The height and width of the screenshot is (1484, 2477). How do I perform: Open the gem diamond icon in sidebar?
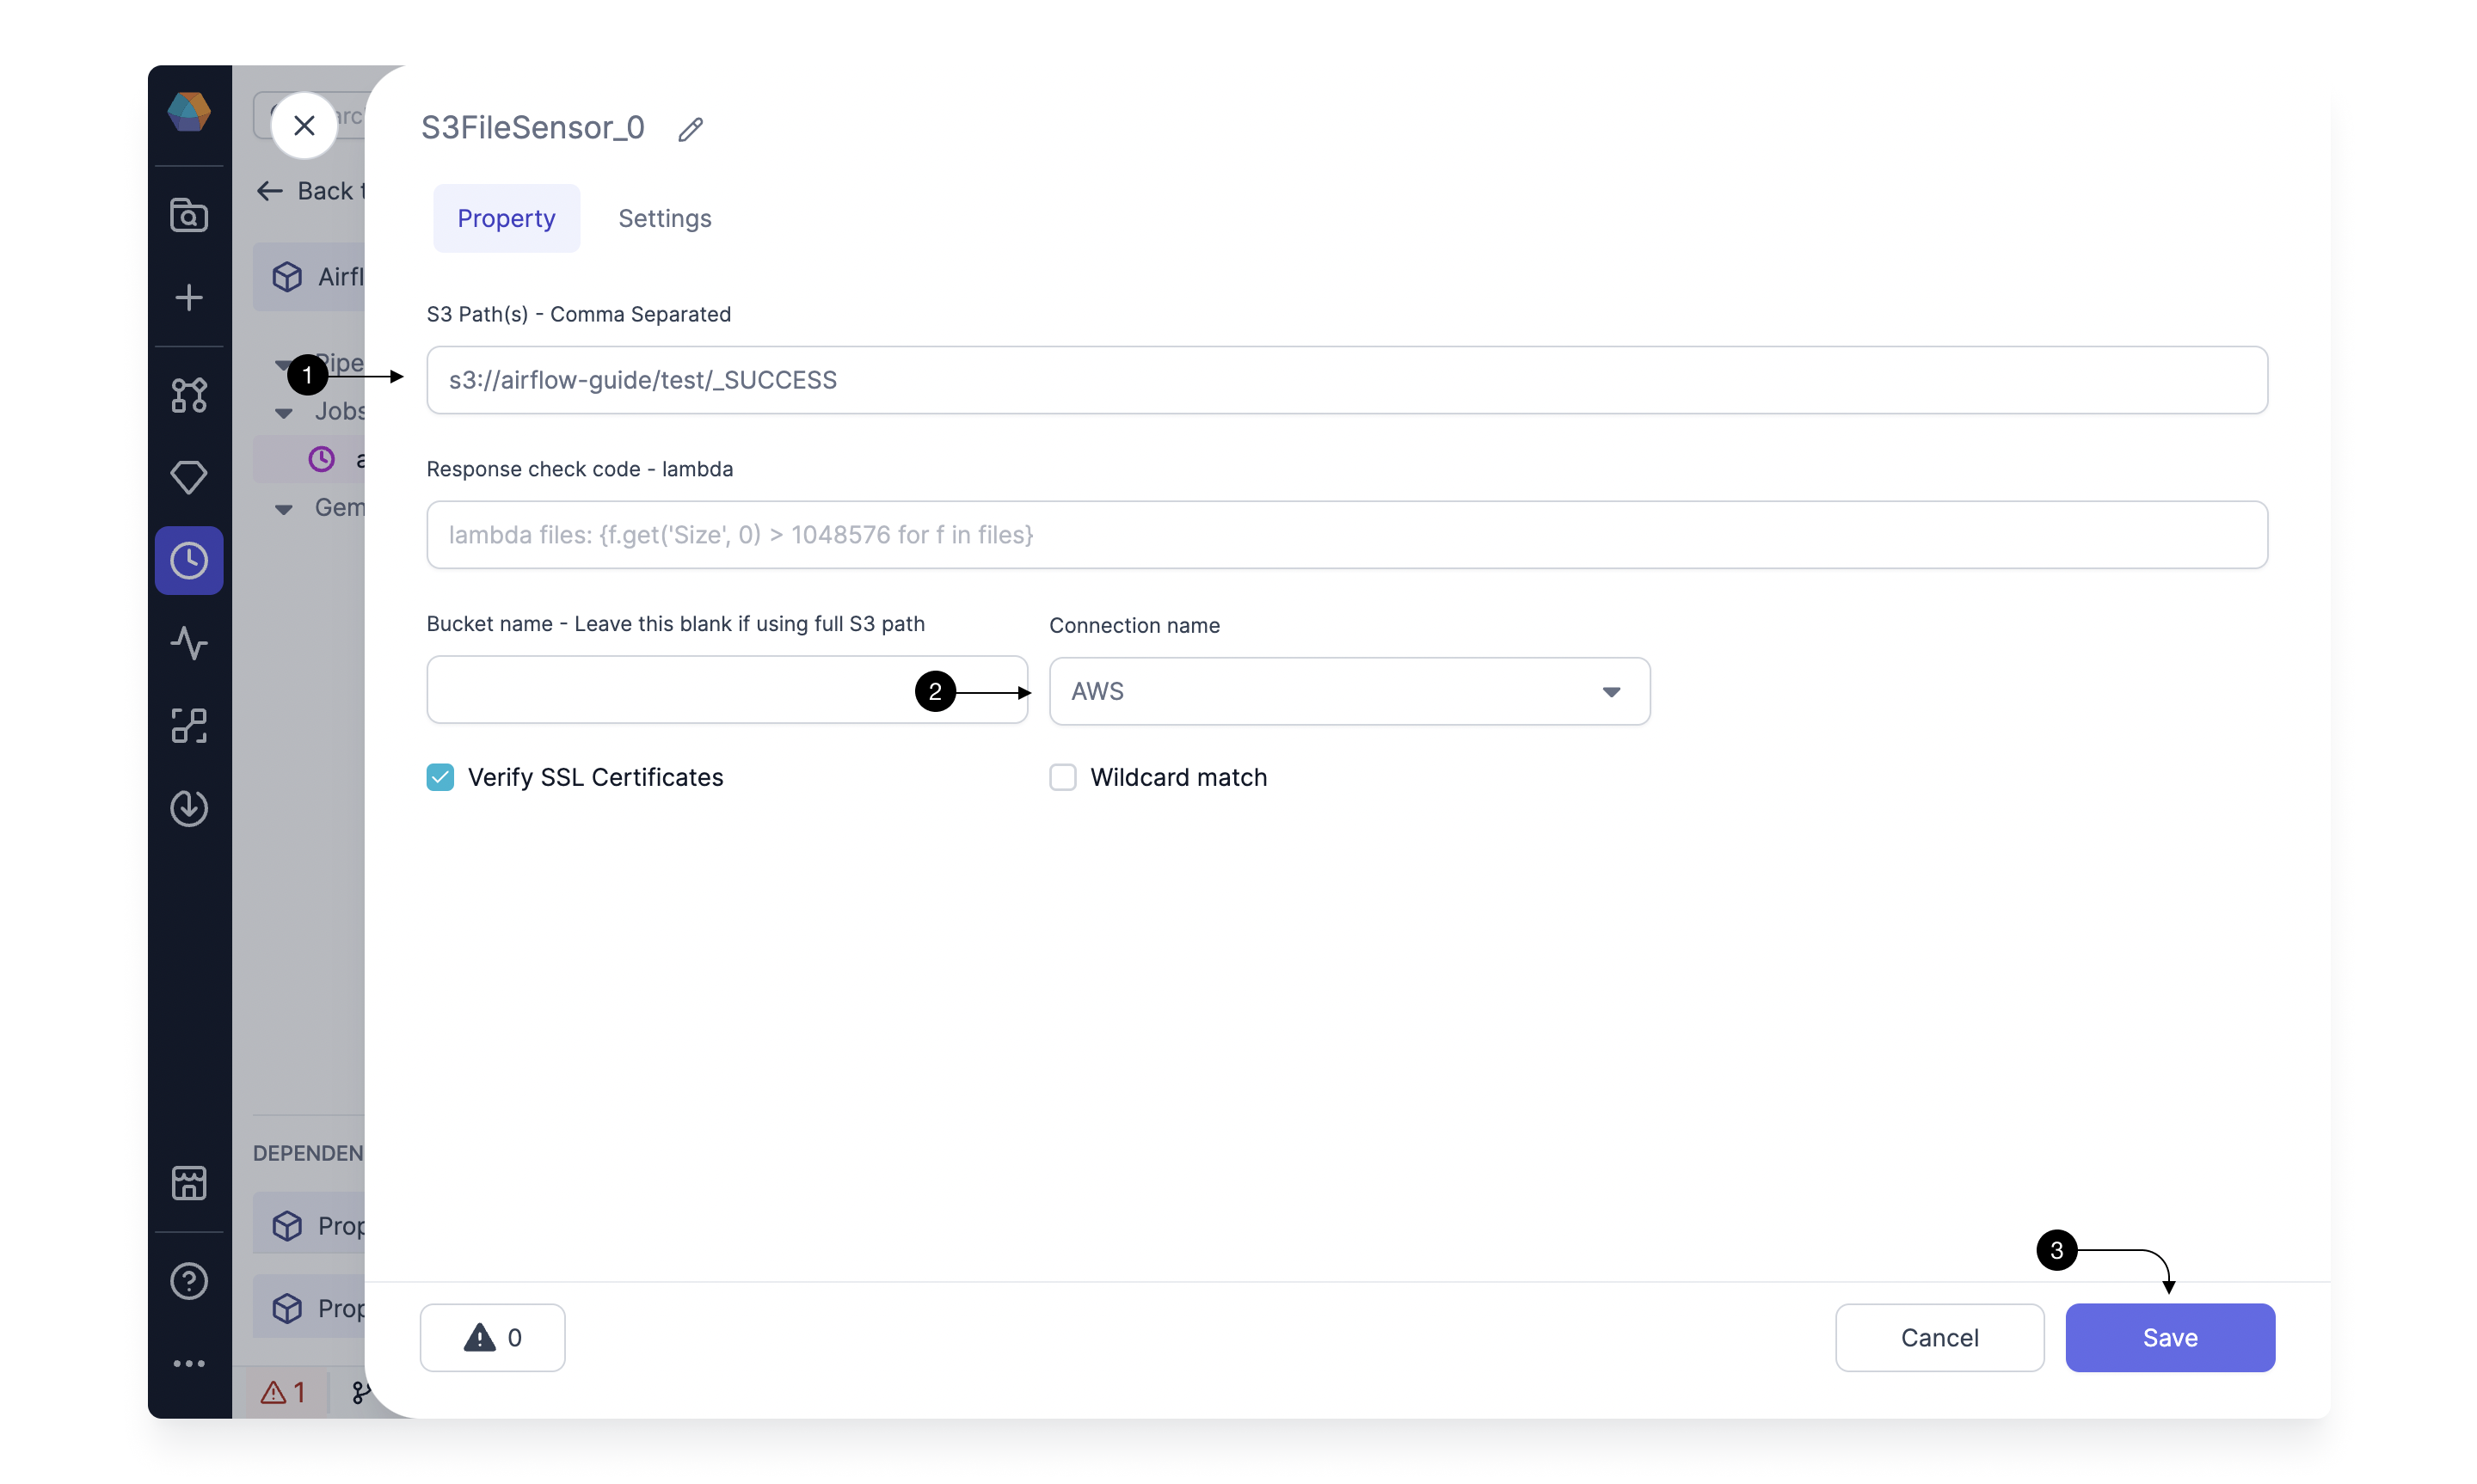pos(189,477)
